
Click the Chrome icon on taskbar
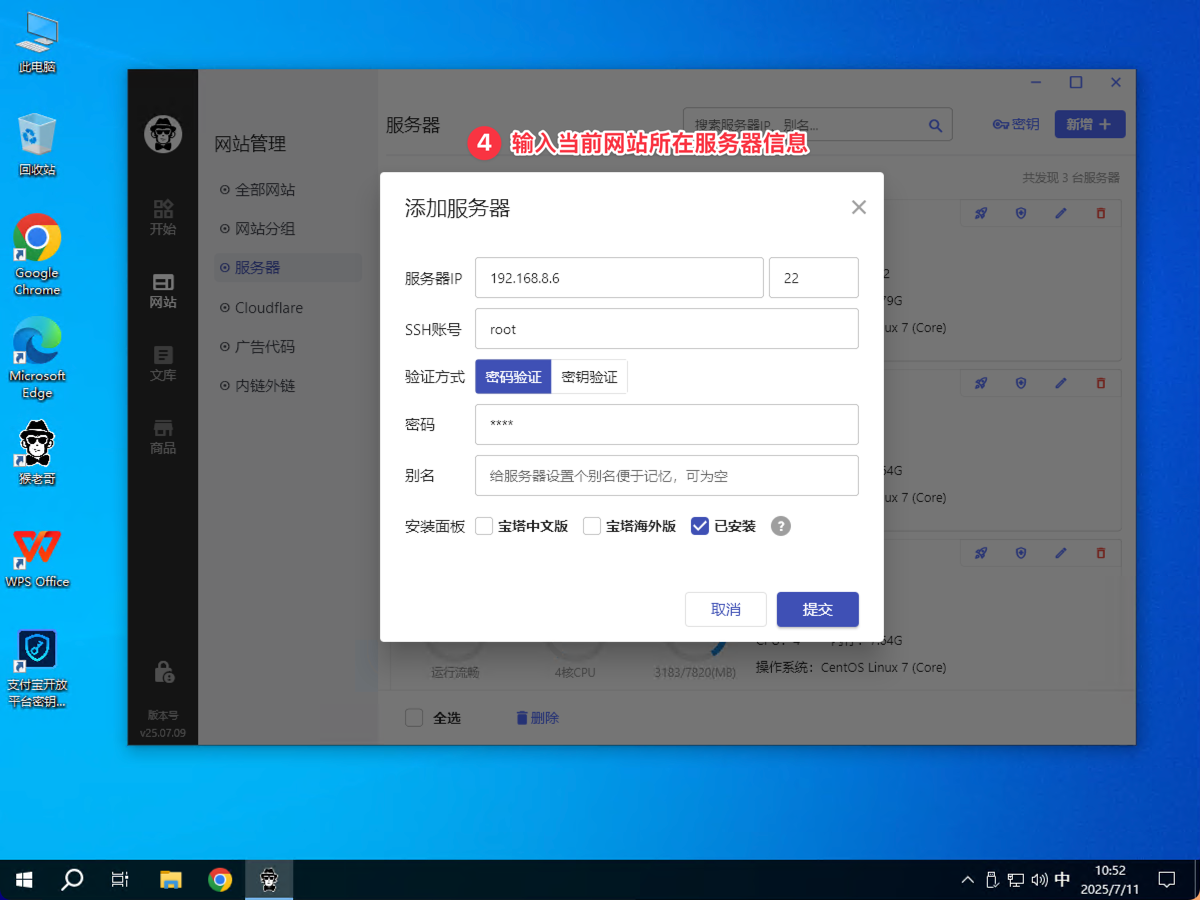coord(220,880)
